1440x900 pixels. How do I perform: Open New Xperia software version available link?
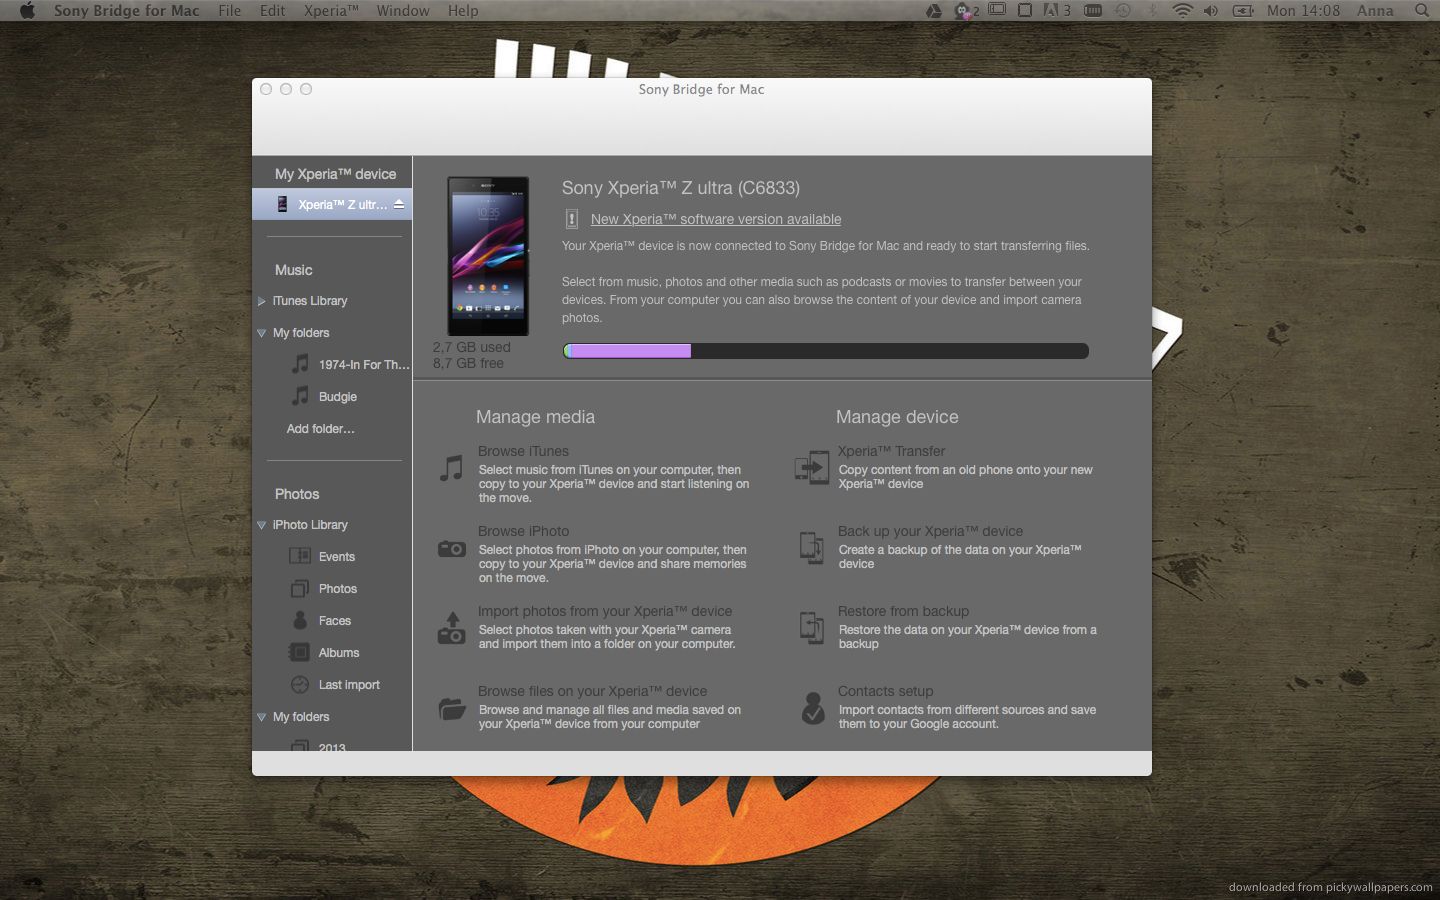716,219
